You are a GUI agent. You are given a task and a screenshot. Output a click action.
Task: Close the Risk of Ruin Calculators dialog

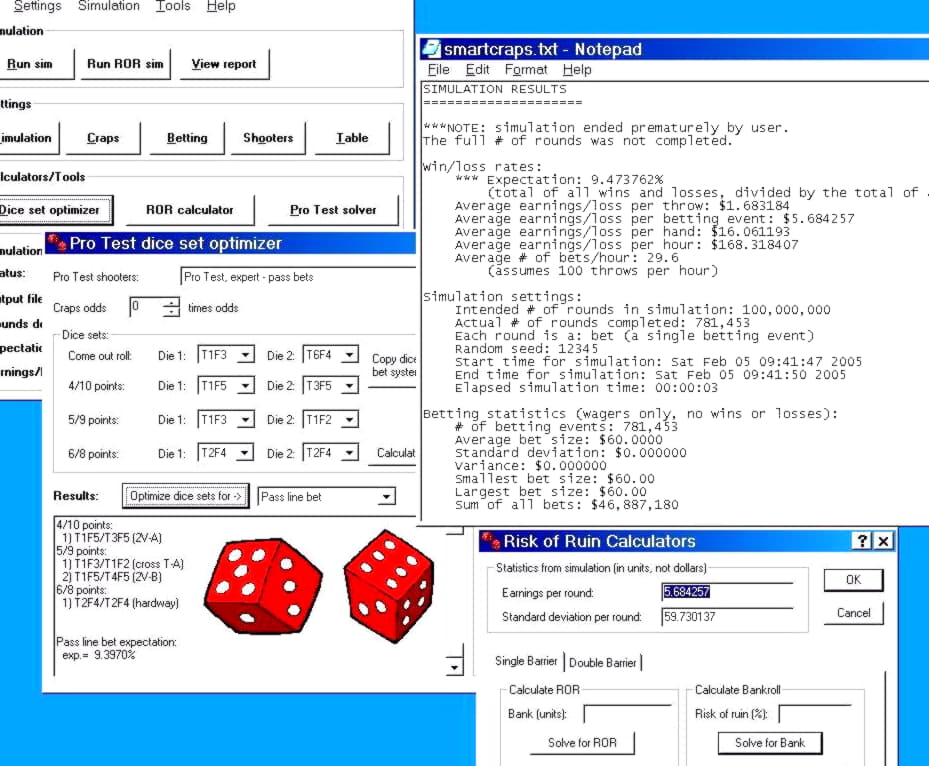click(x=883, y=540)
